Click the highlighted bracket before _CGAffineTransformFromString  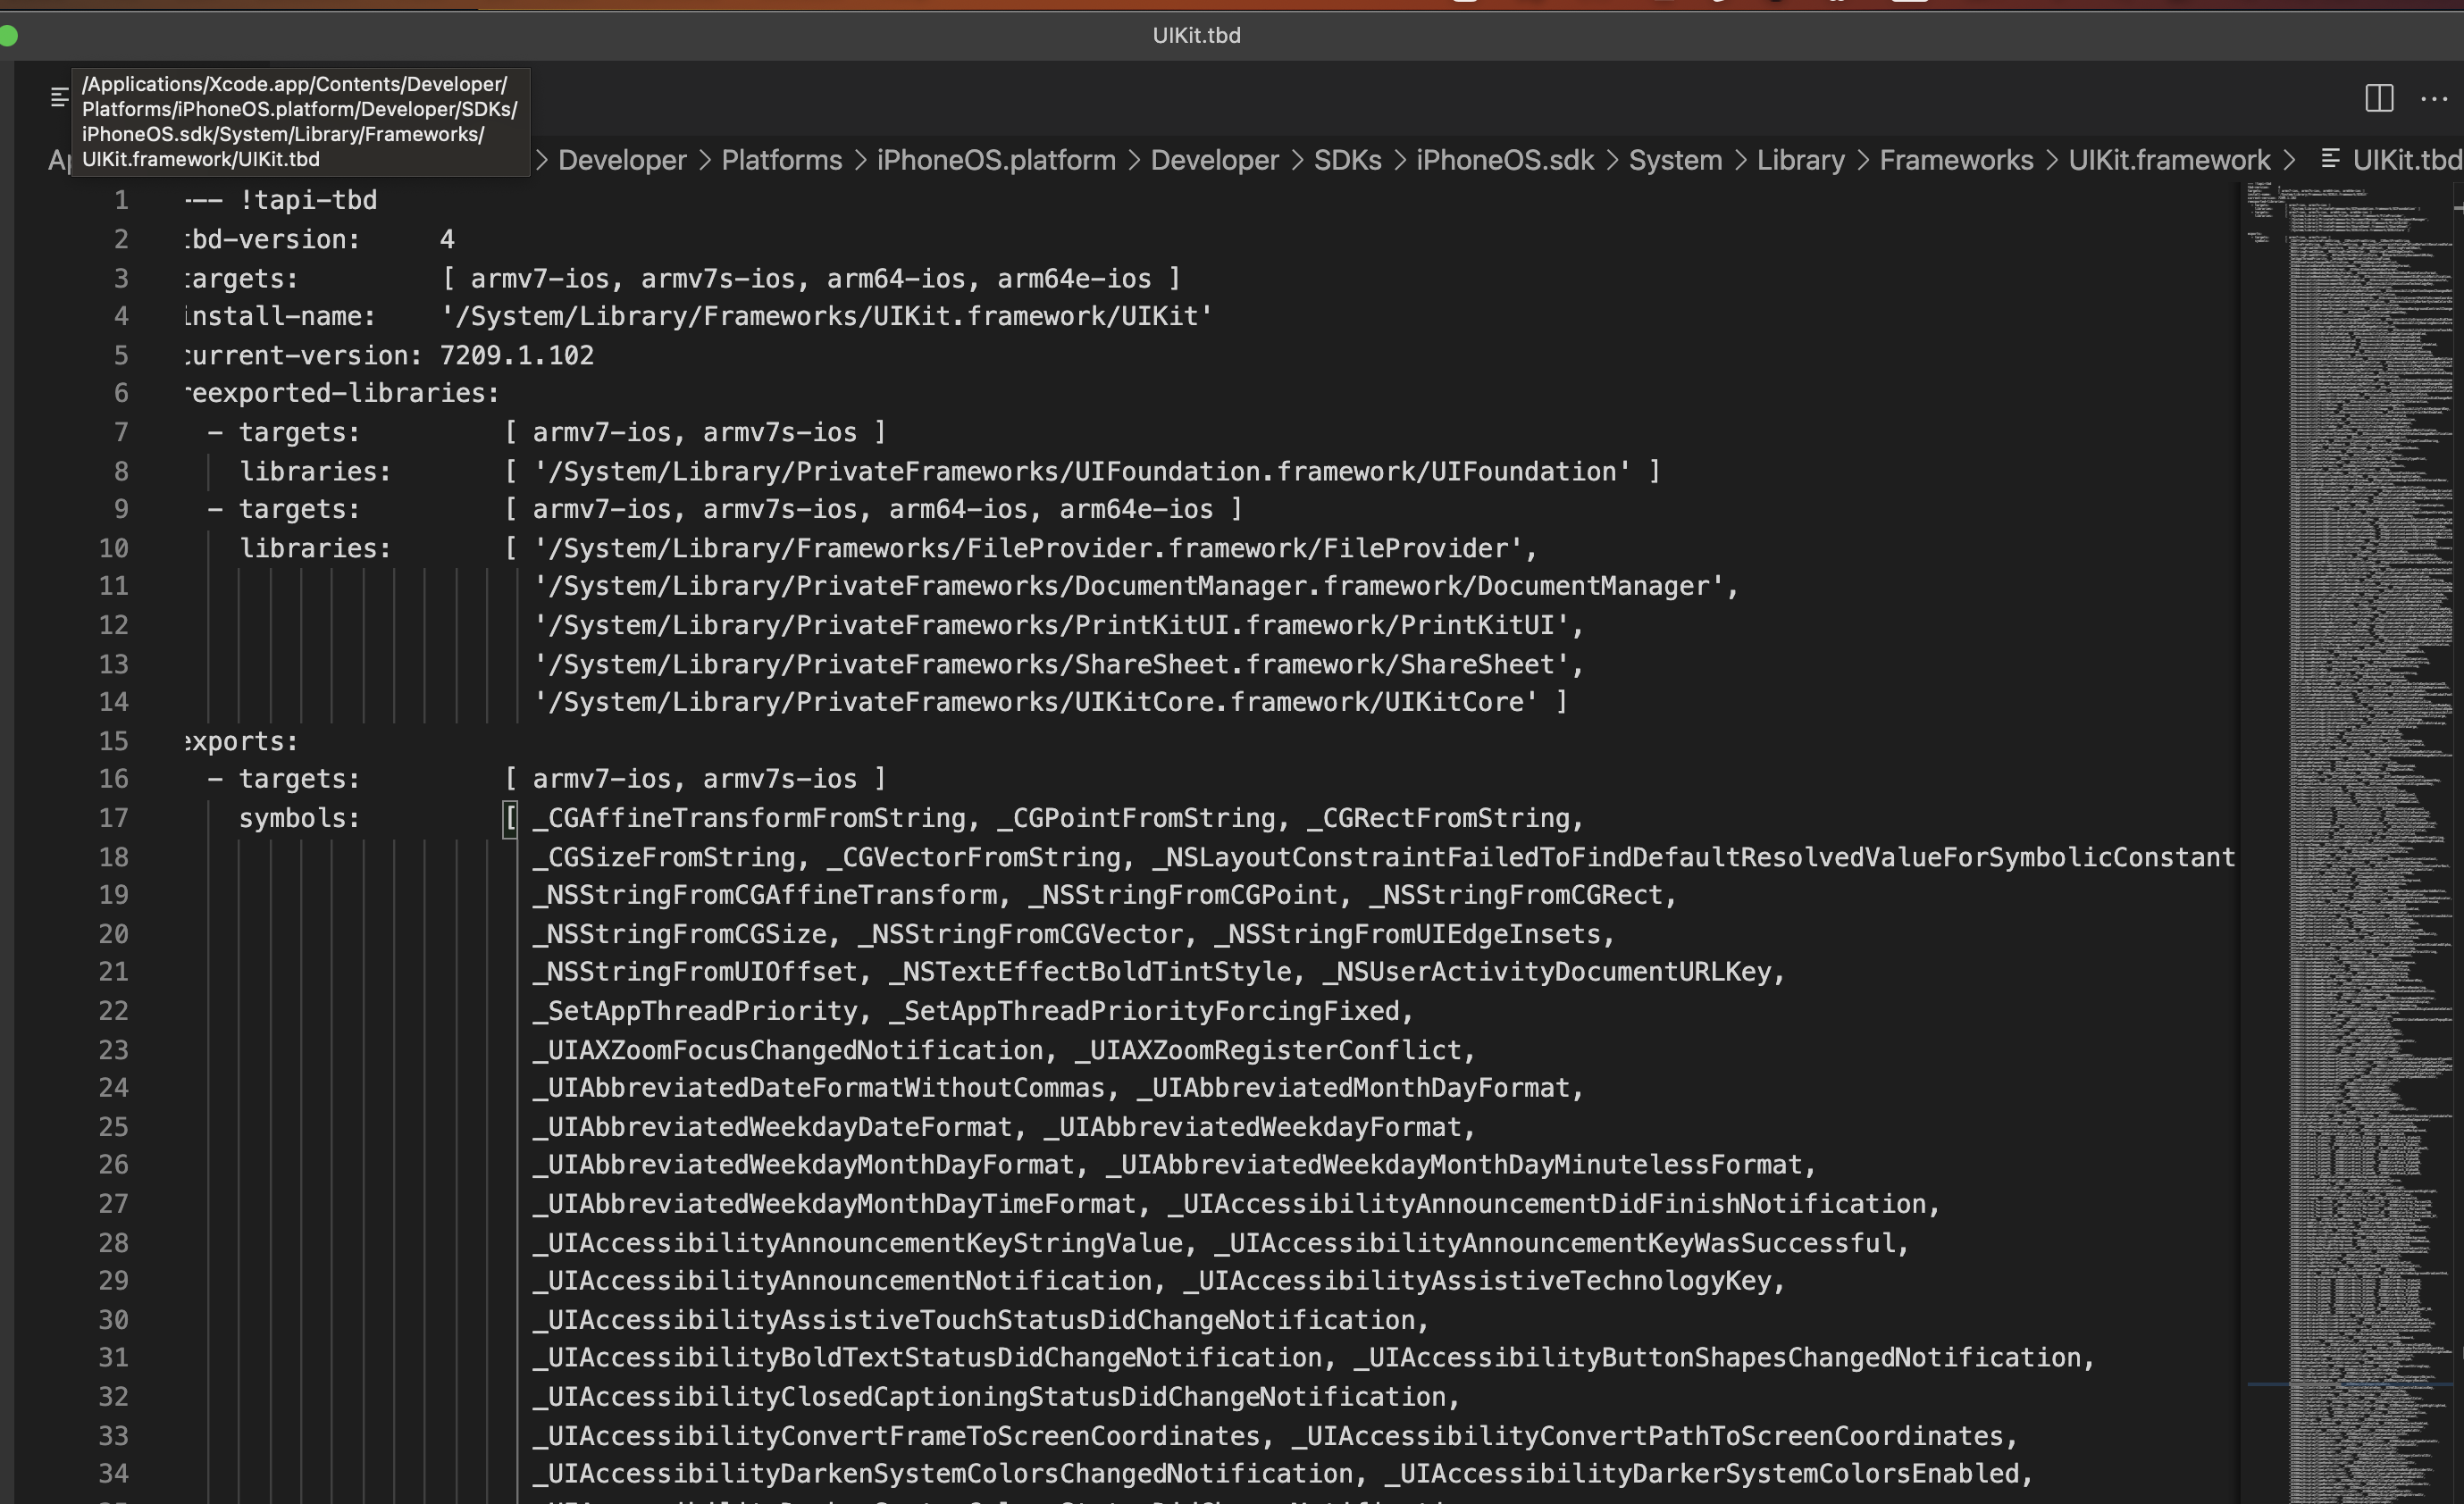[510, 818]
